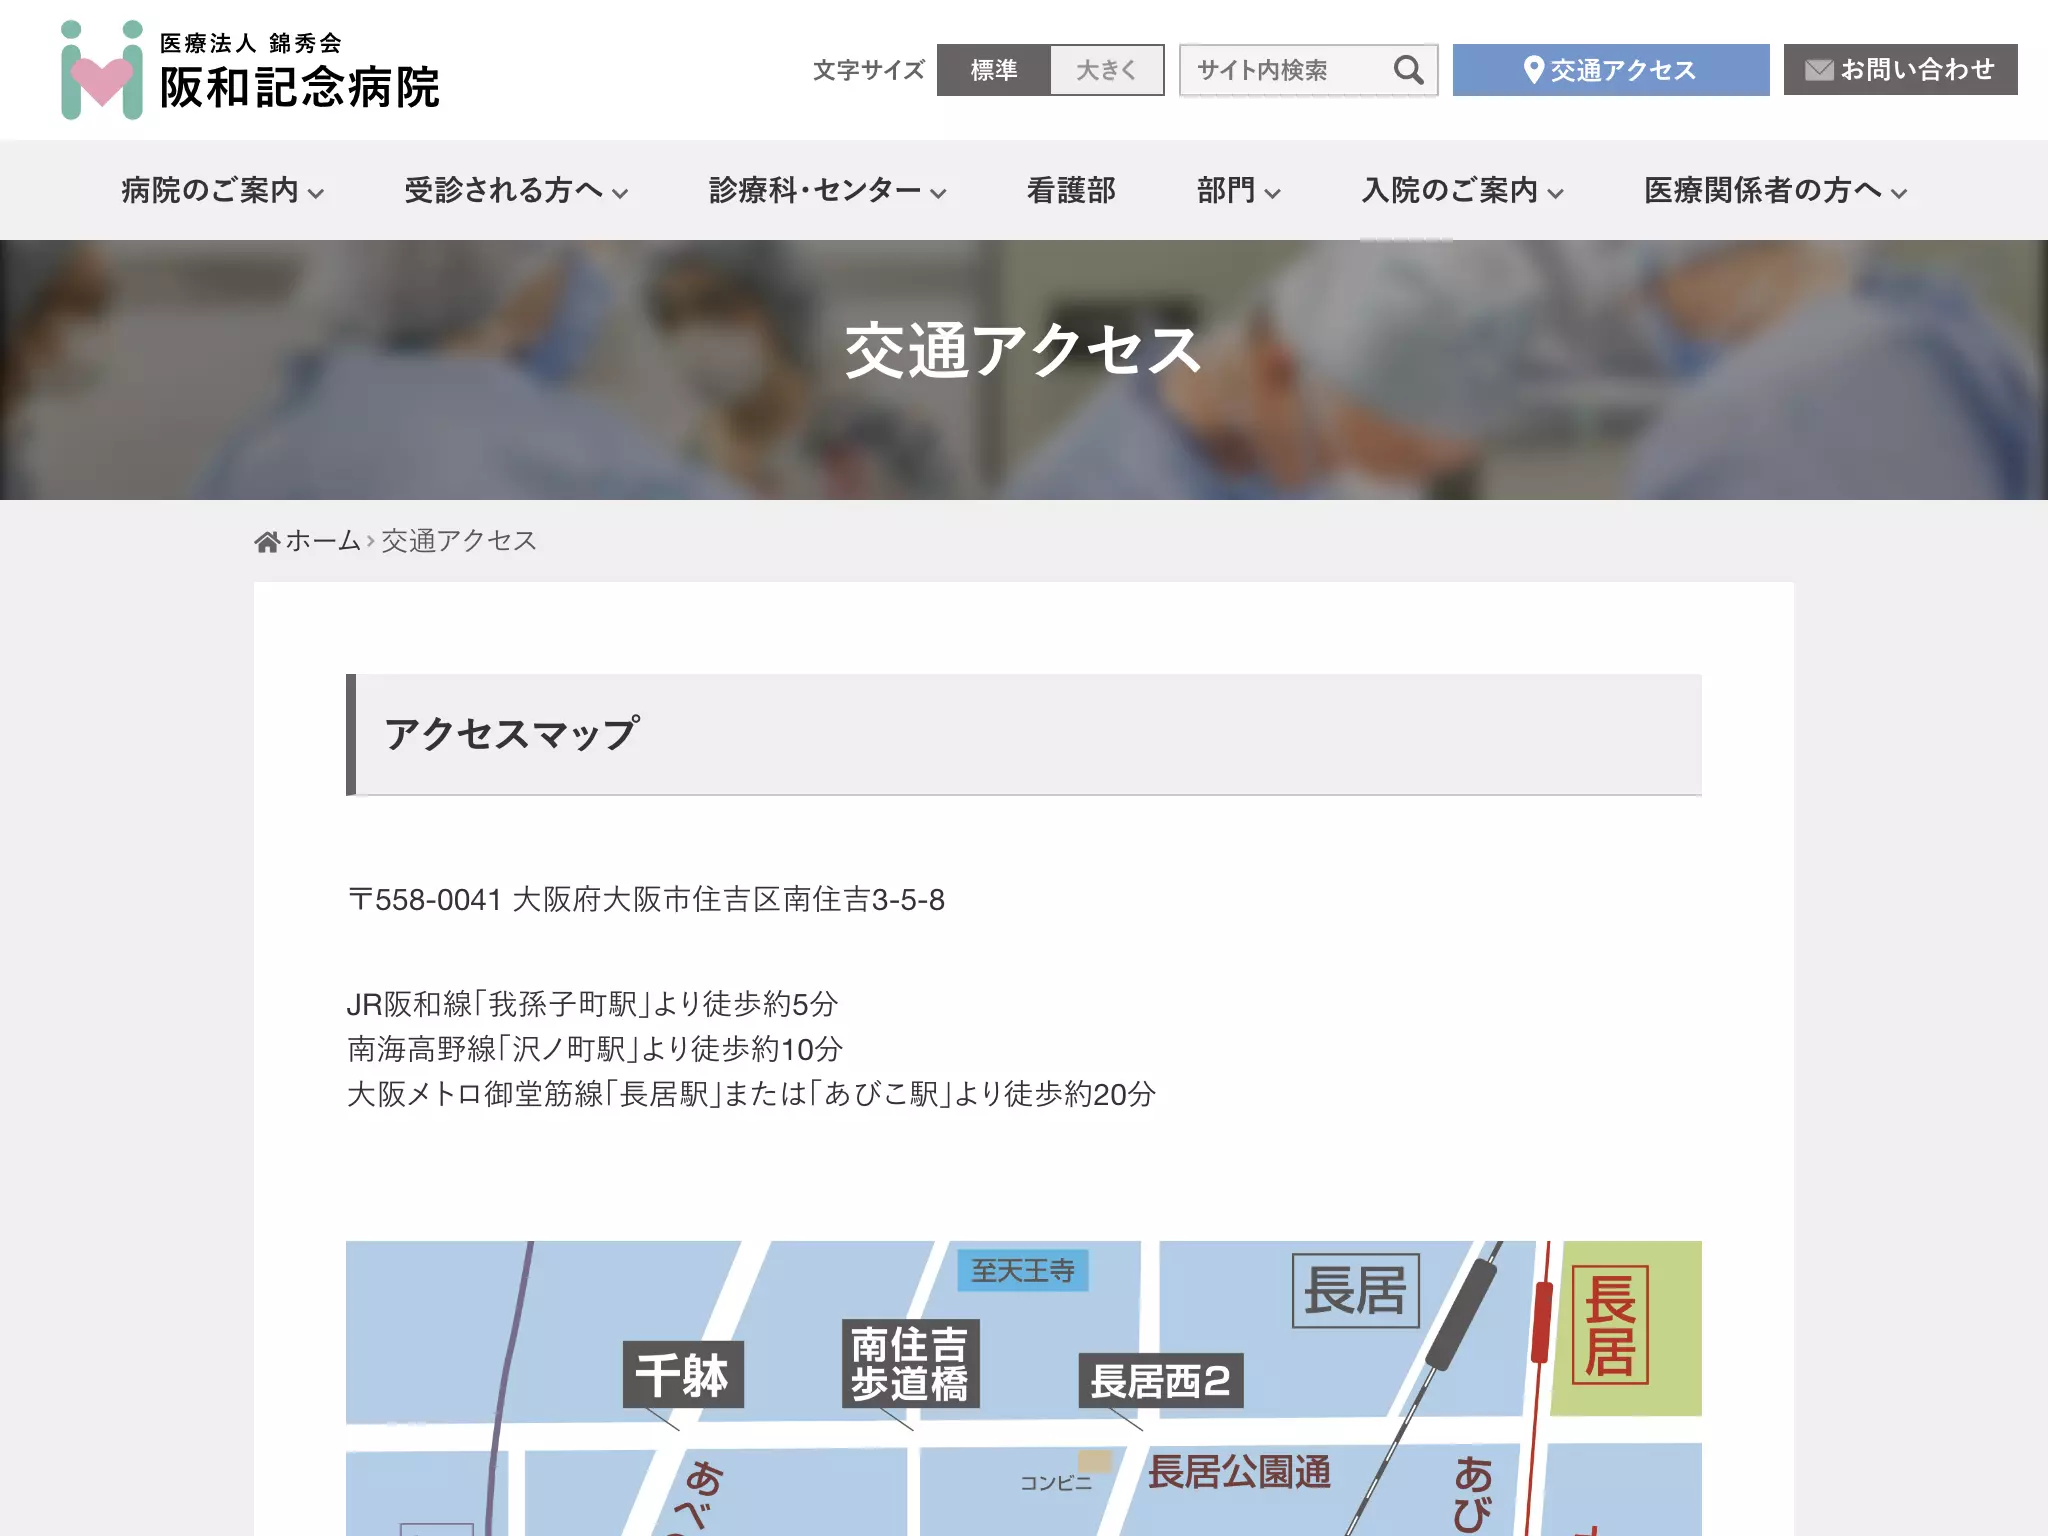Click the access map image

[1023, 1388]
